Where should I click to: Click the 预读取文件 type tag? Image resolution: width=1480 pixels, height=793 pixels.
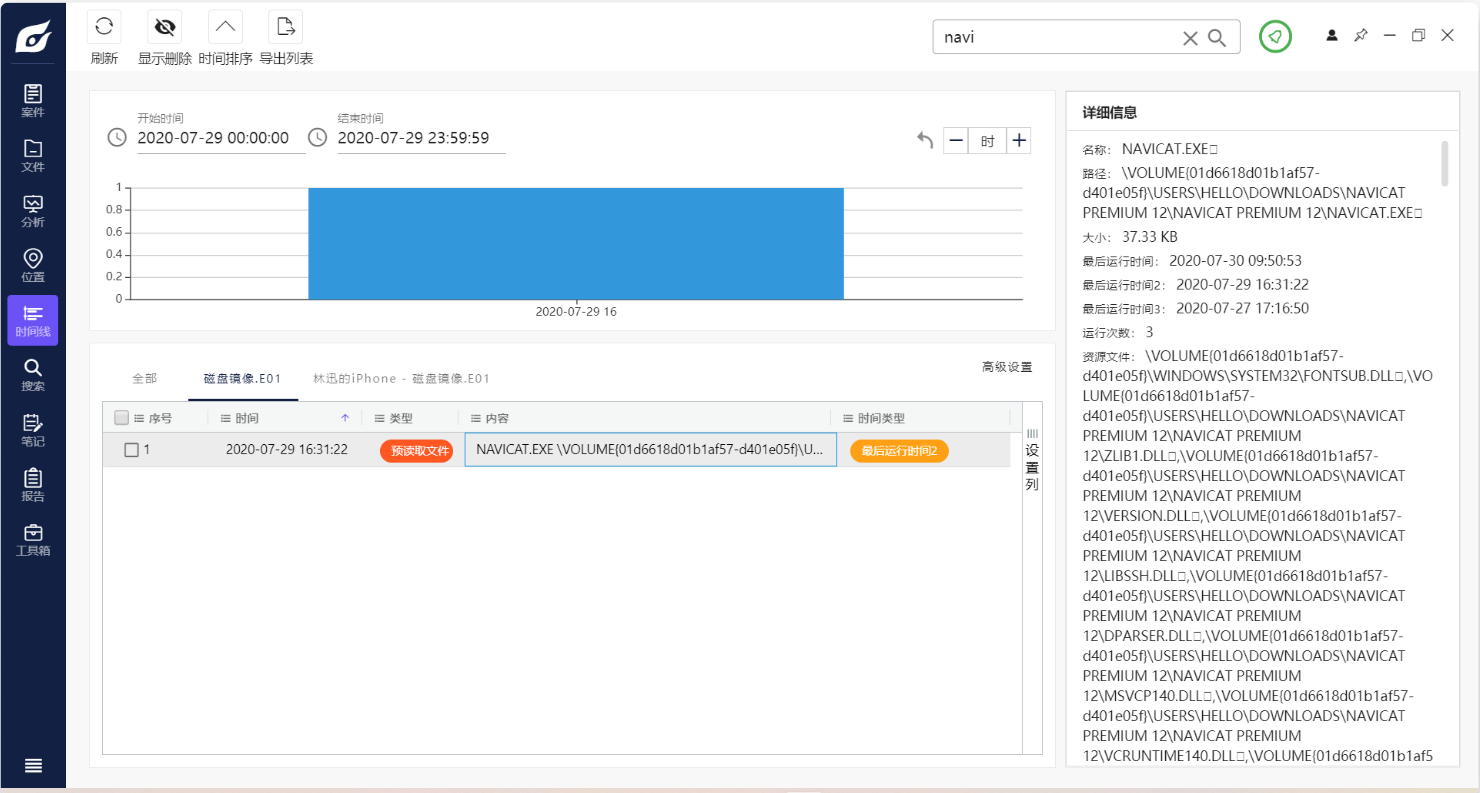416,451
